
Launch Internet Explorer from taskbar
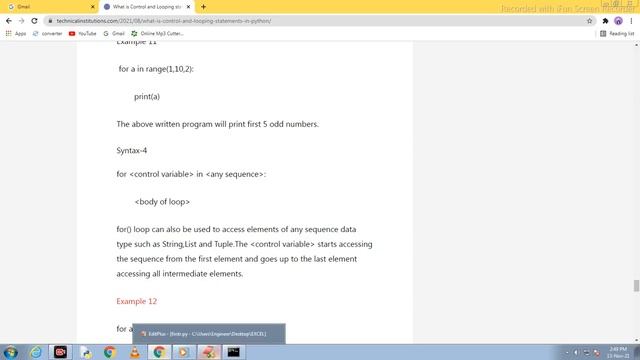click(x=36, y=352)
